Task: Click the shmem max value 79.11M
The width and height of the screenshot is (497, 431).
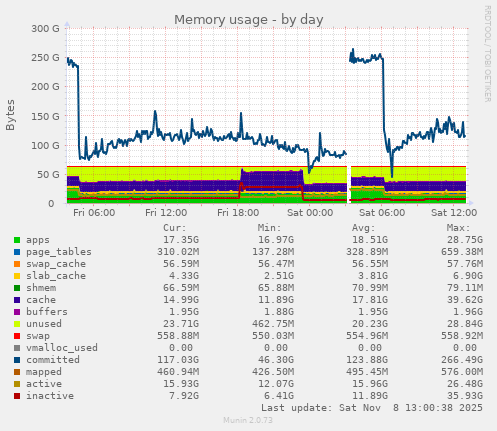Action: (465, 288)
